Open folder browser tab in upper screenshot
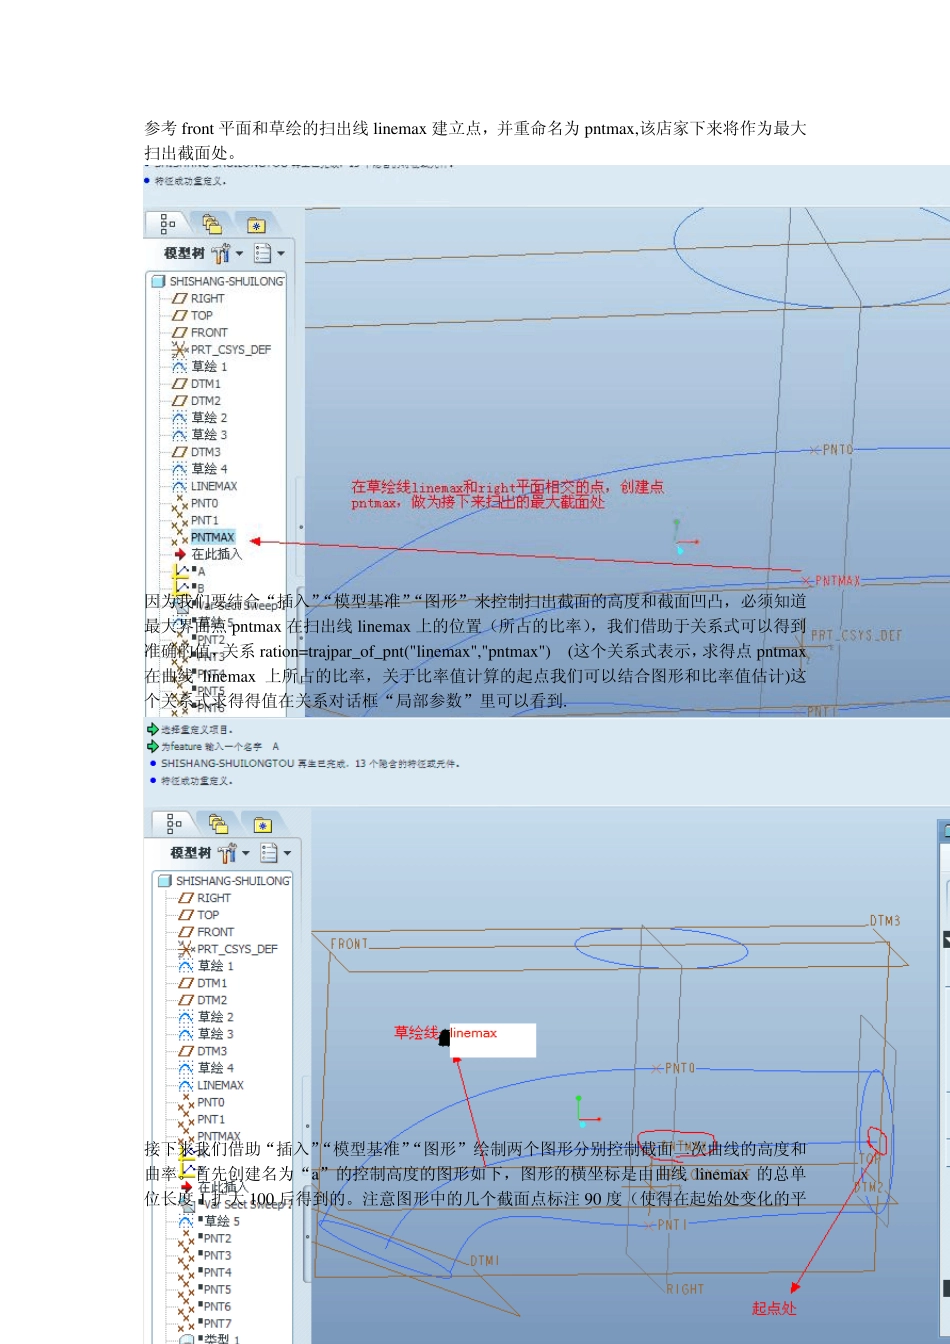 [x=212, y=224]
